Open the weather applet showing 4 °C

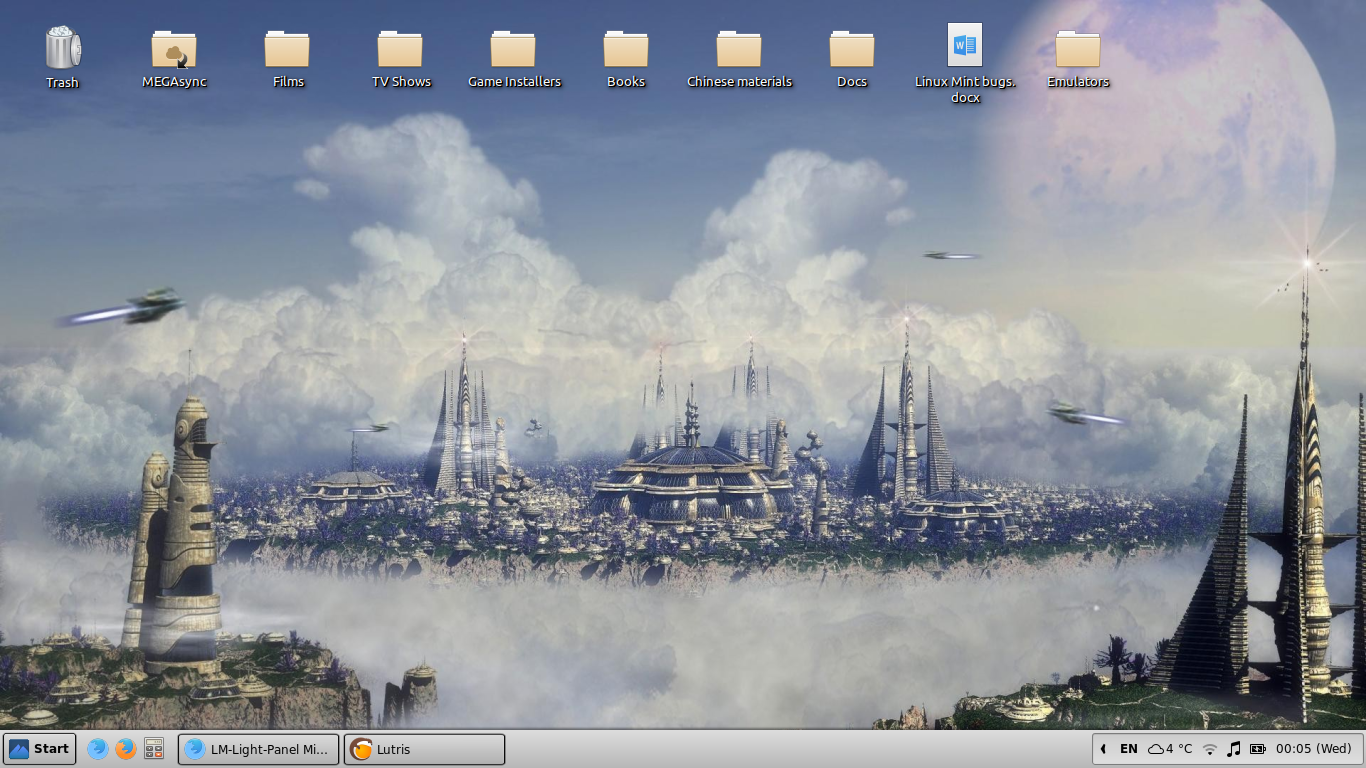coord(1170,749)
